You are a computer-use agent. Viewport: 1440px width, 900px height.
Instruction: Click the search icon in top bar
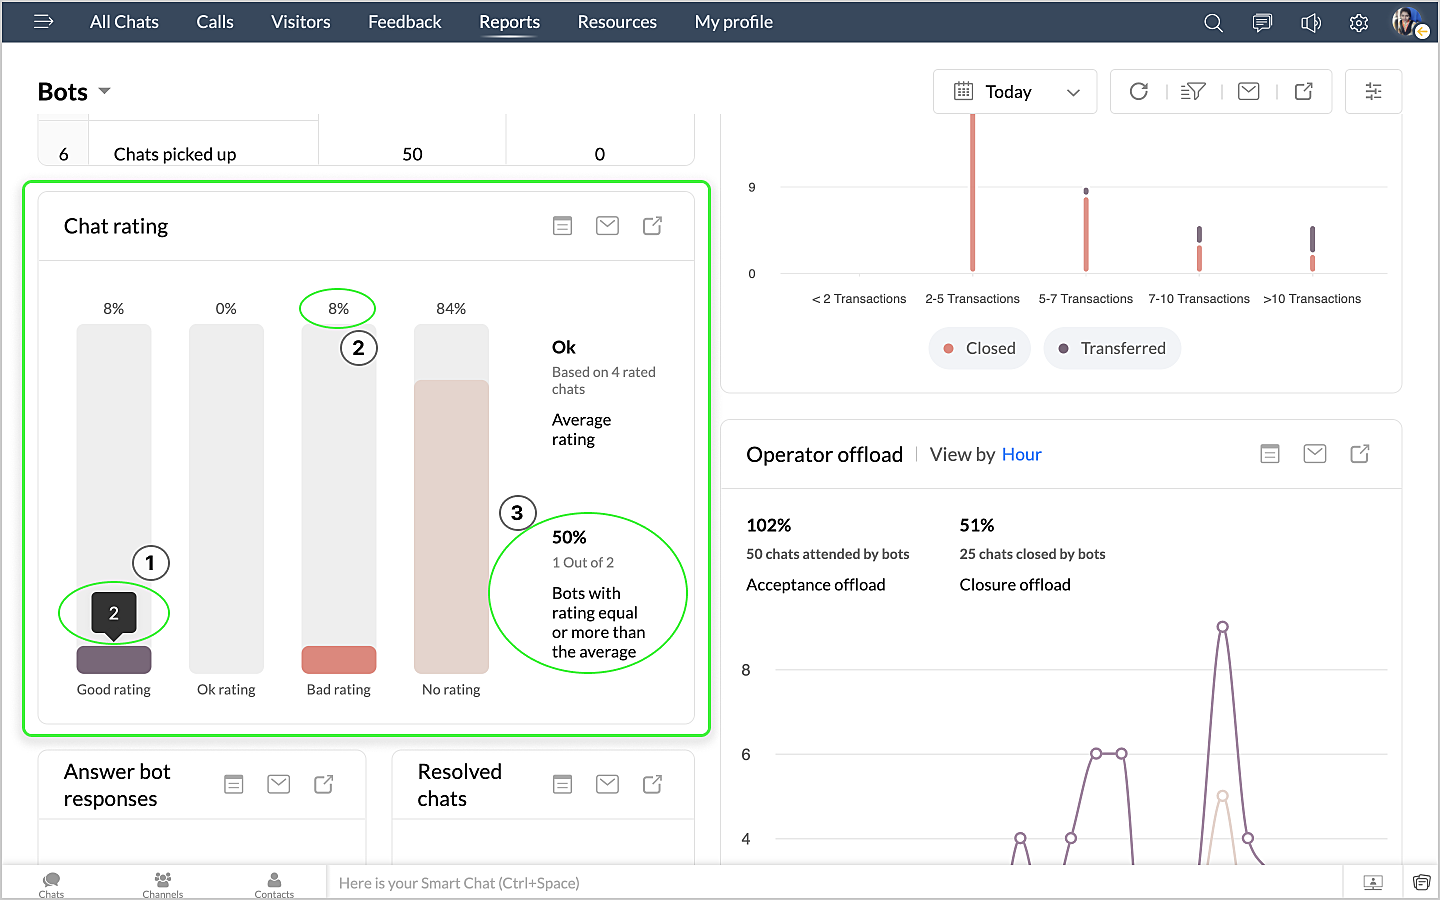(1213, 23)
